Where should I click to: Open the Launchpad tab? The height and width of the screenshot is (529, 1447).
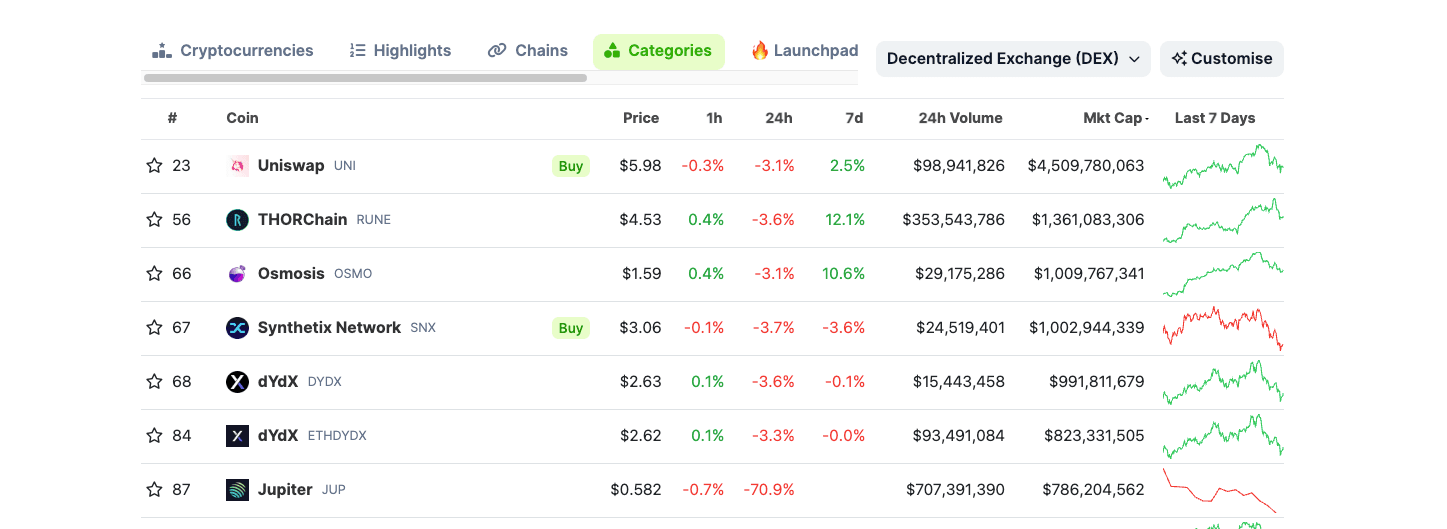(805, 50)
